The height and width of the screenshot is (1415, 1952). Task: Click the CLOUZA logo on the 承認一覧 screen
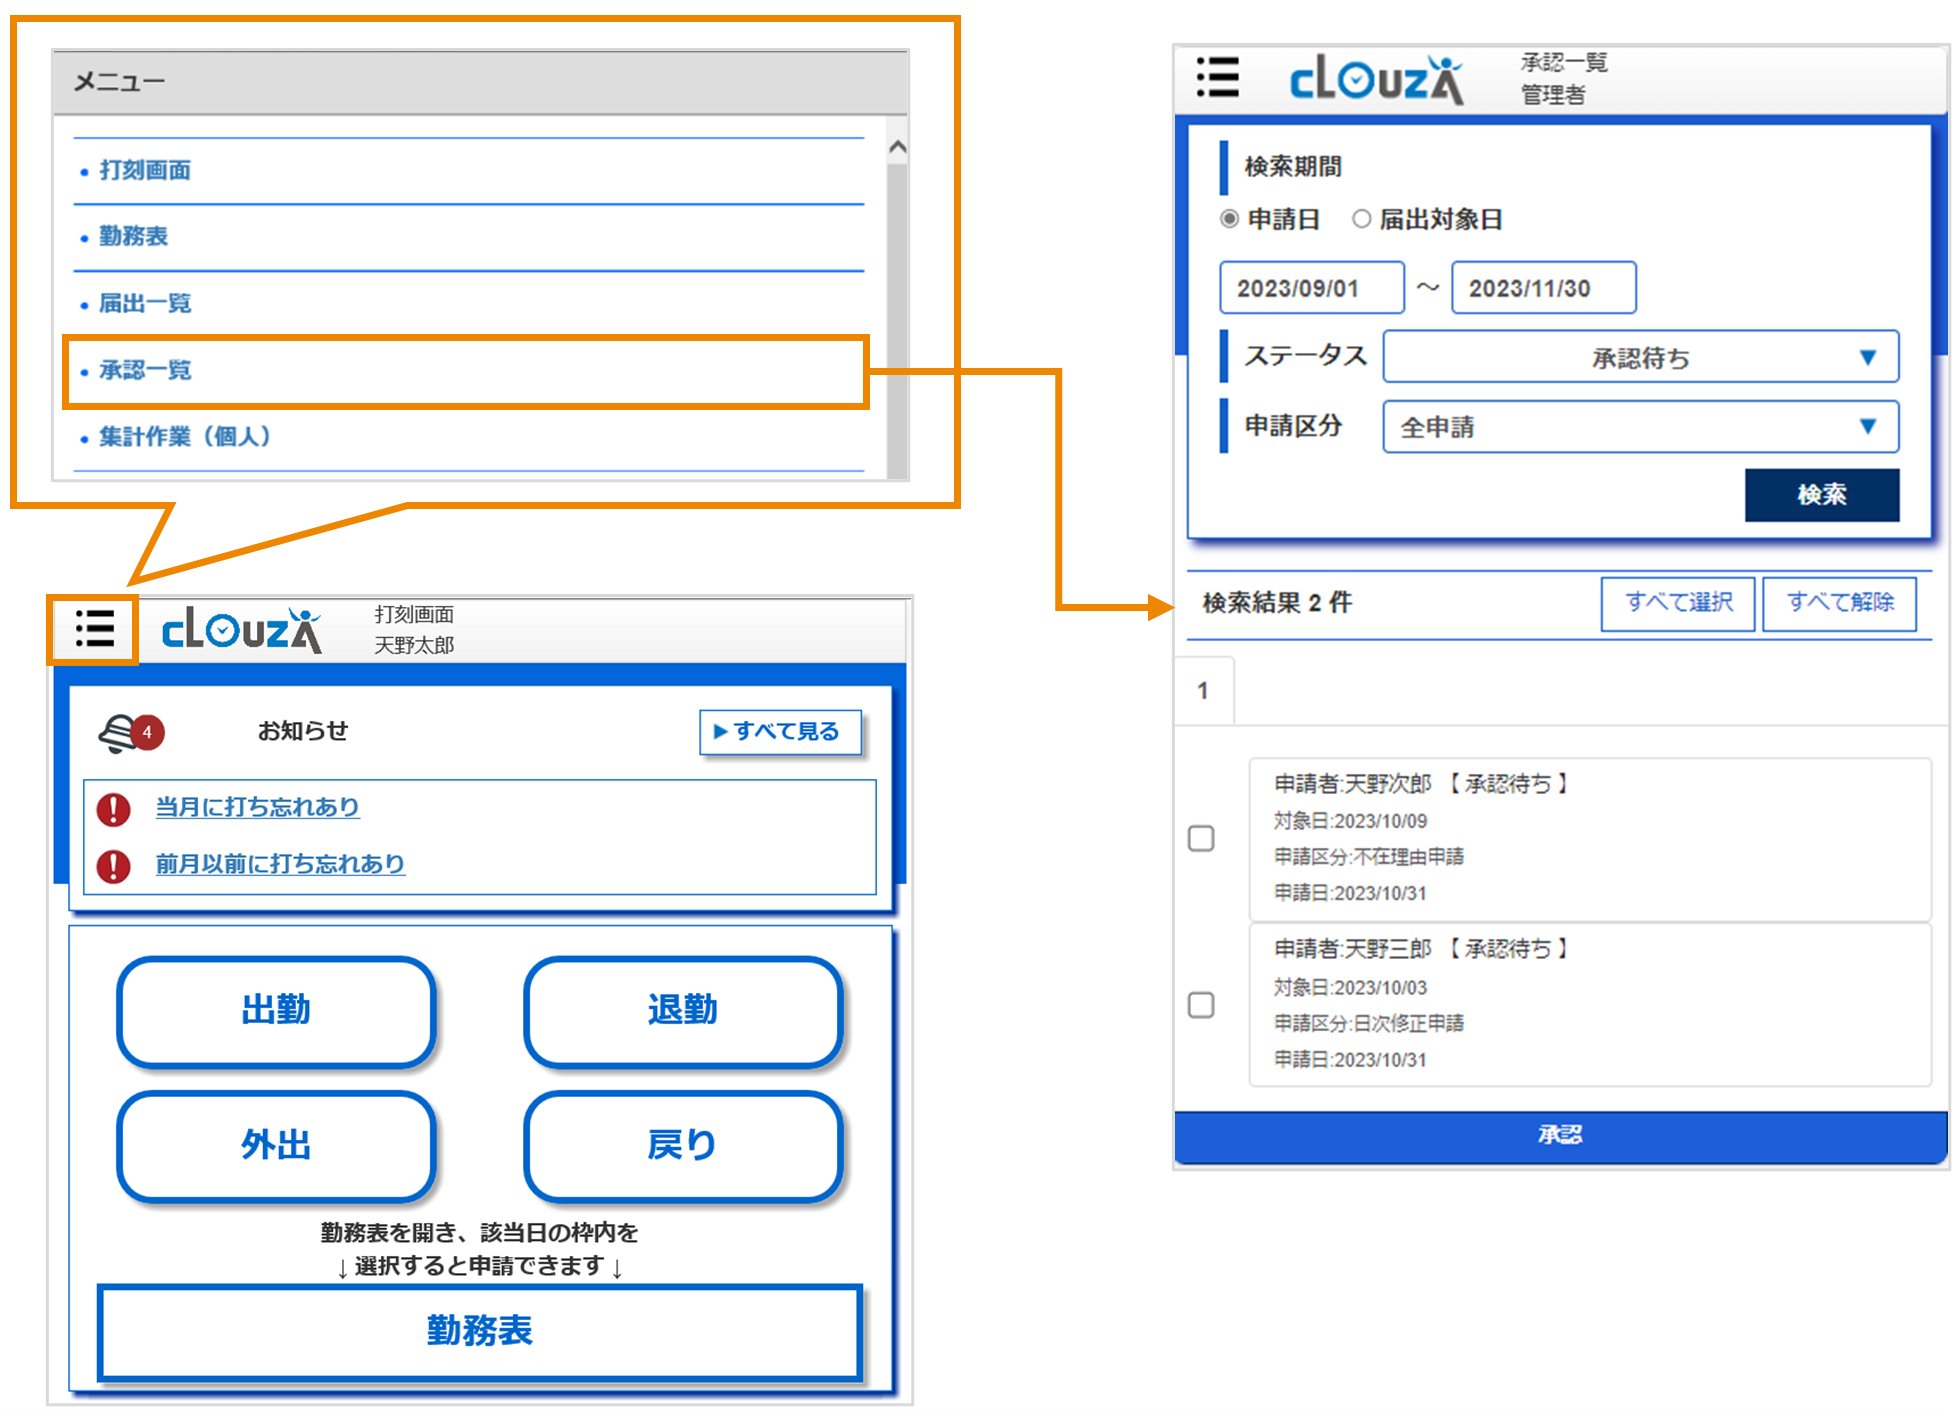coord(1375,80)
